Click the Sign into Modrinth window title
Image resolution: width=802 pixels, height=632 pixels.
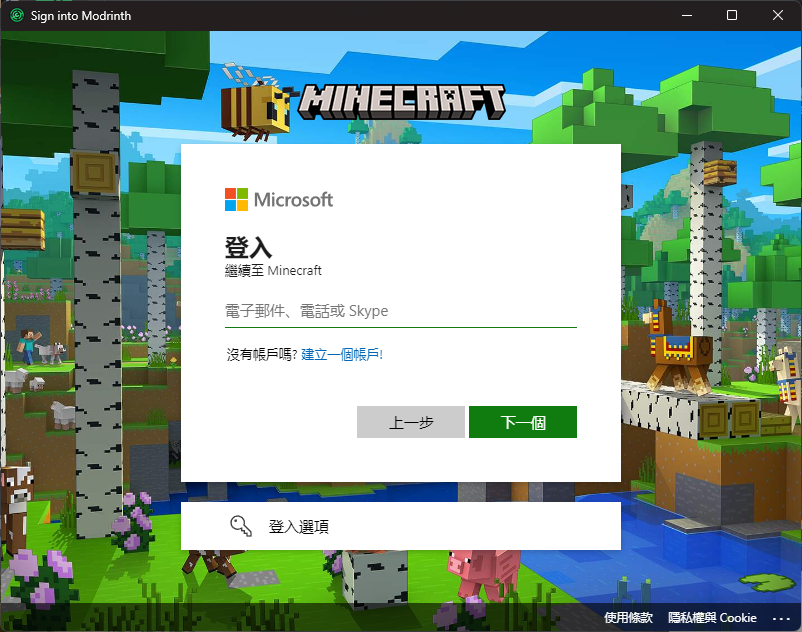tap(80, 16)
